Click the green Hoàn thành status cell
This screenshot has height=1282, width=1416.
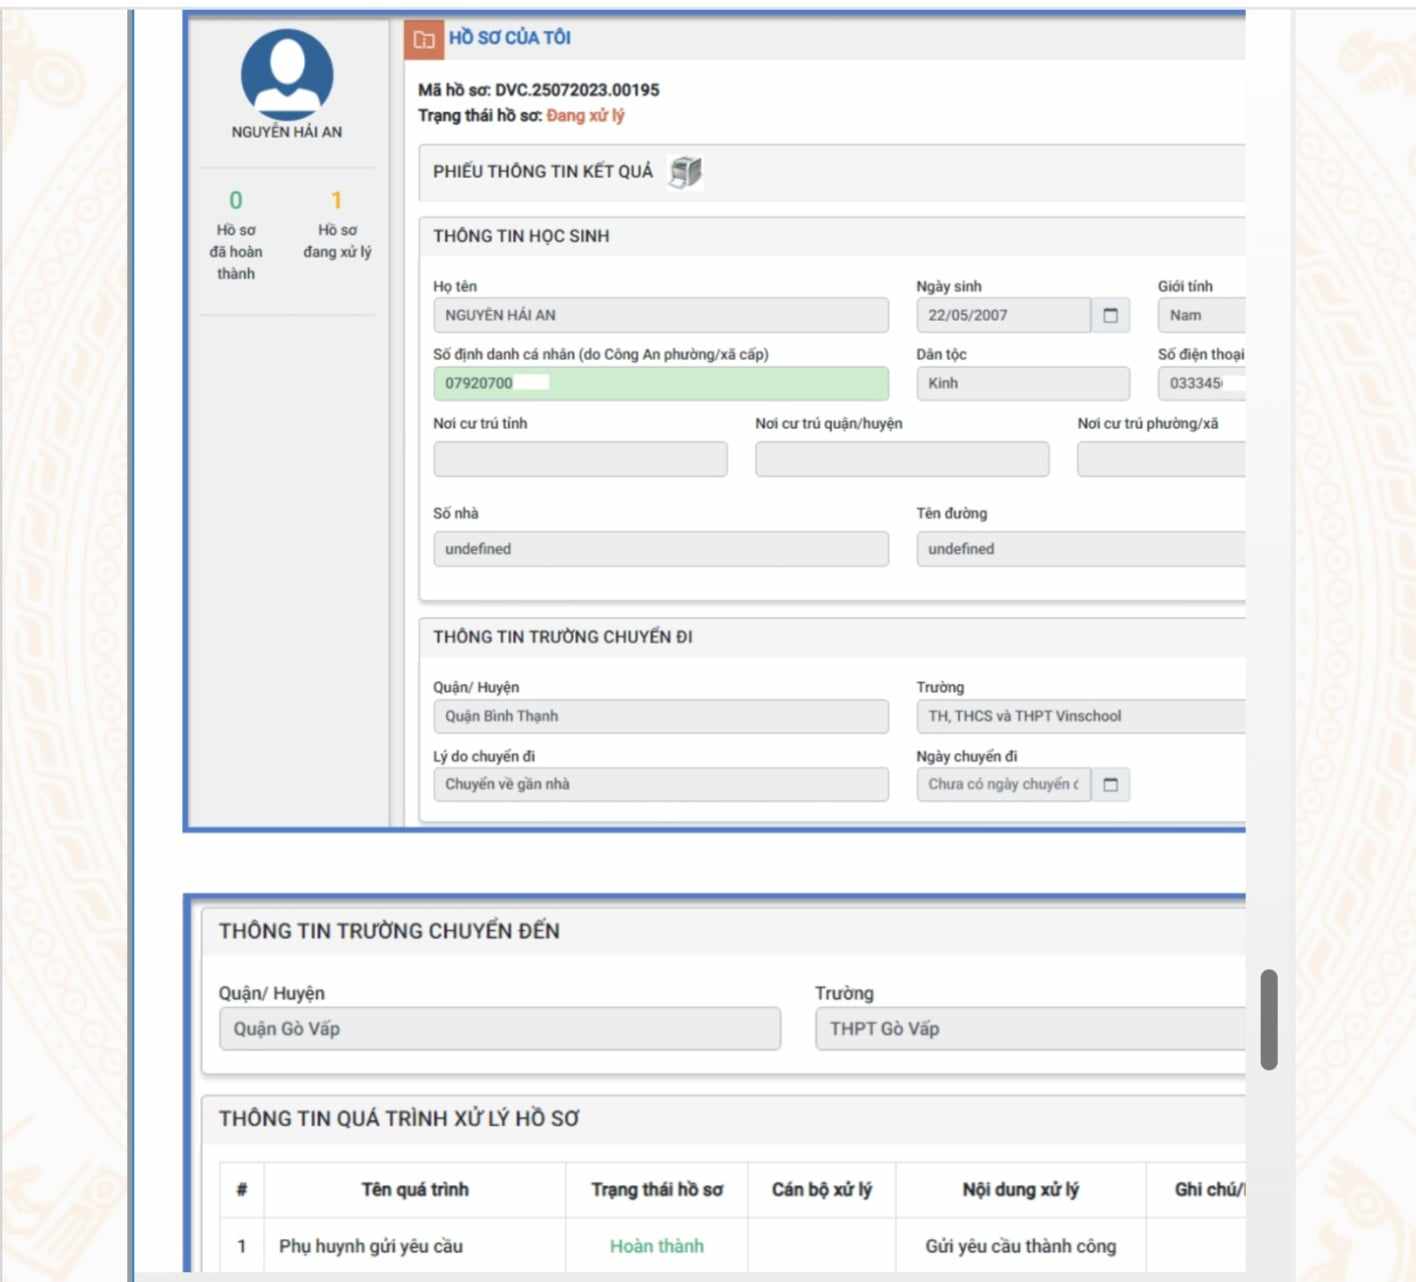(657, 1246)
